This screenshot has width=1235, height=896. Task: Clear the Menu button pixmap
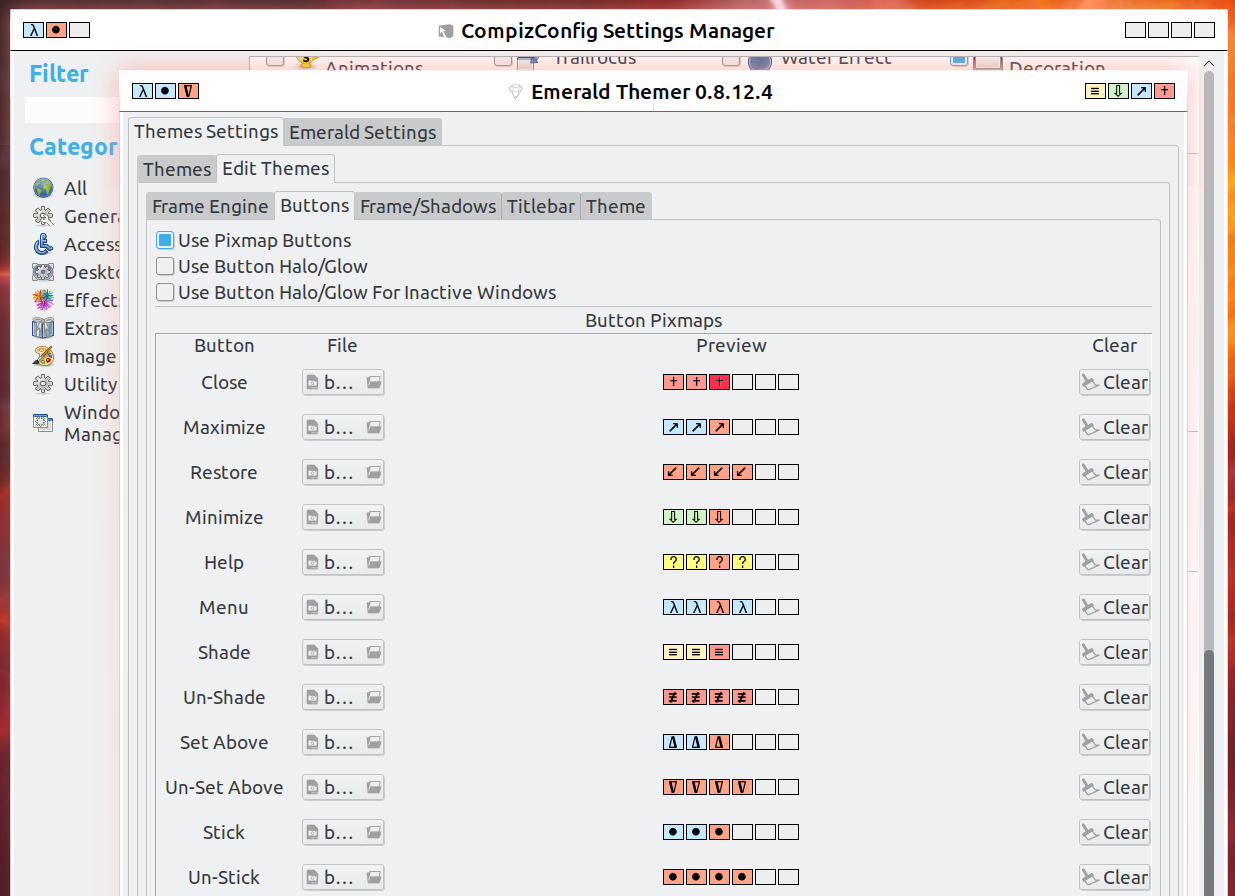pyautogui.click(x=1114, y=608)
